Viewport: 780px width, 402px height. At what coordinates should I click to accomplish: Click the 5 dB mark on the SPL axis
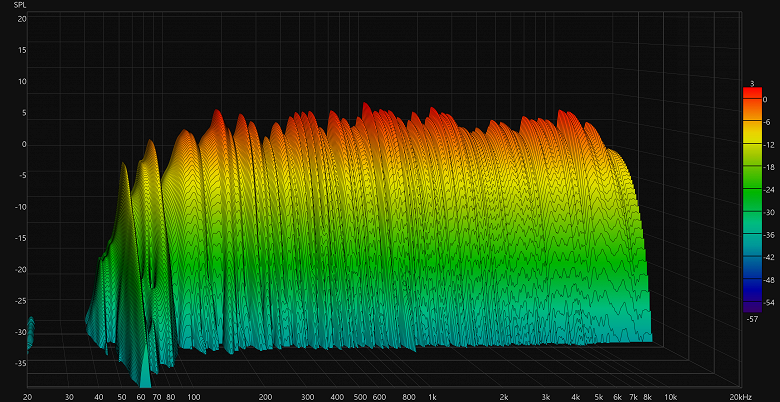(x=24, y=113)
